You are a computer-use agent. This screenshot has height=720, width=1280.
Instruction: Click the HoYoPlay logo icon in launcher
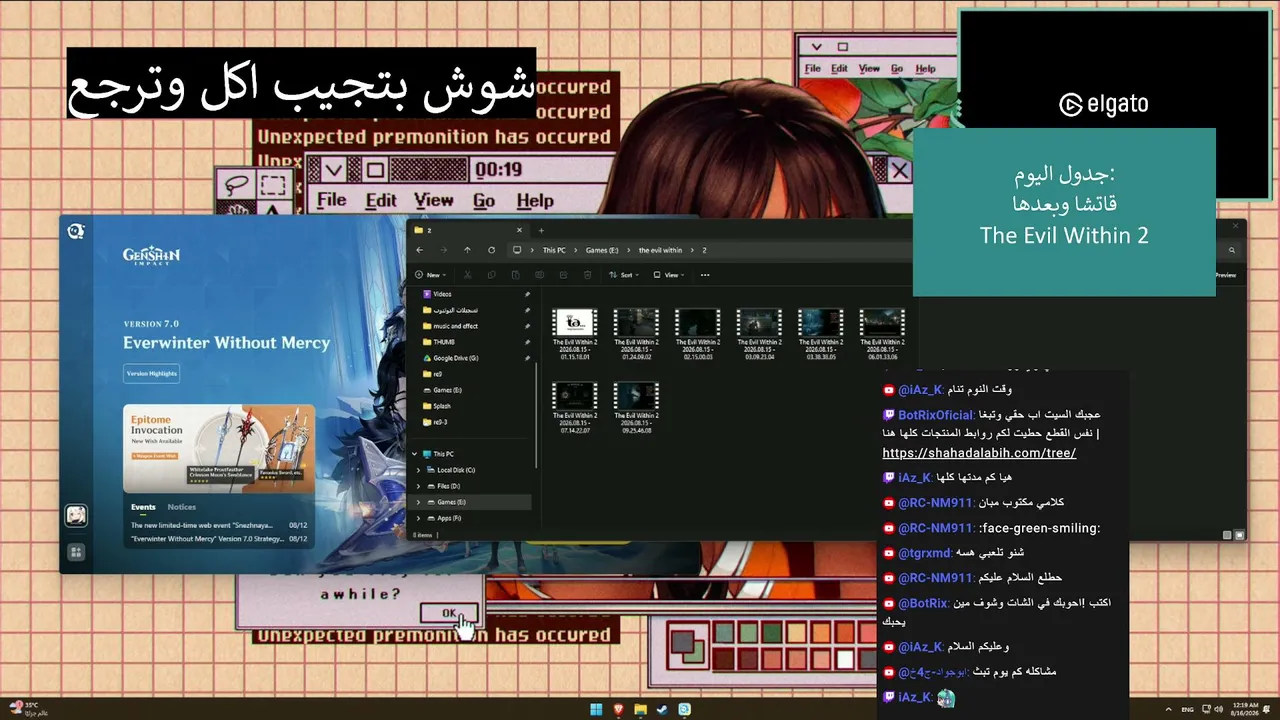pyautogui.click(x=76, y=232)
